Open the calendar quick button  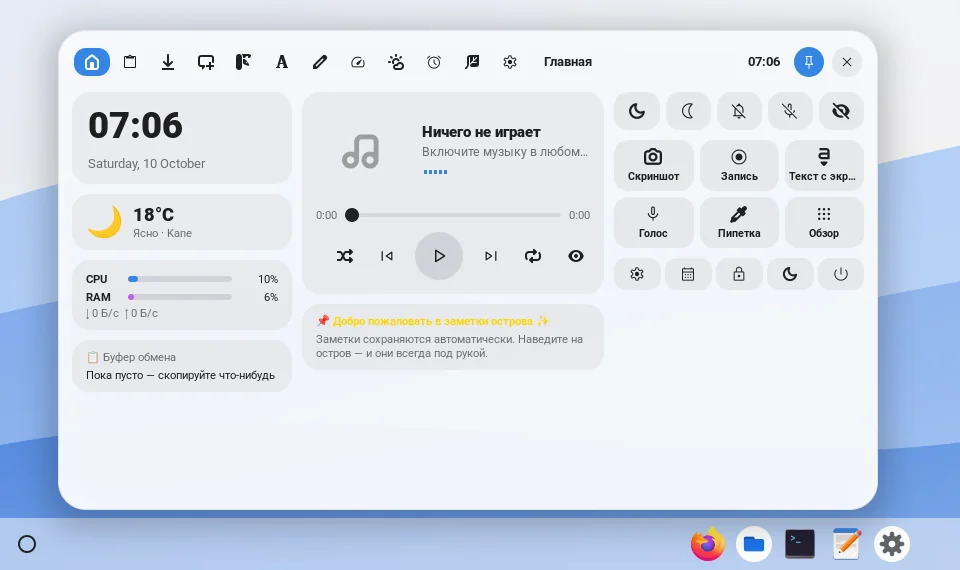pos(688,274)
